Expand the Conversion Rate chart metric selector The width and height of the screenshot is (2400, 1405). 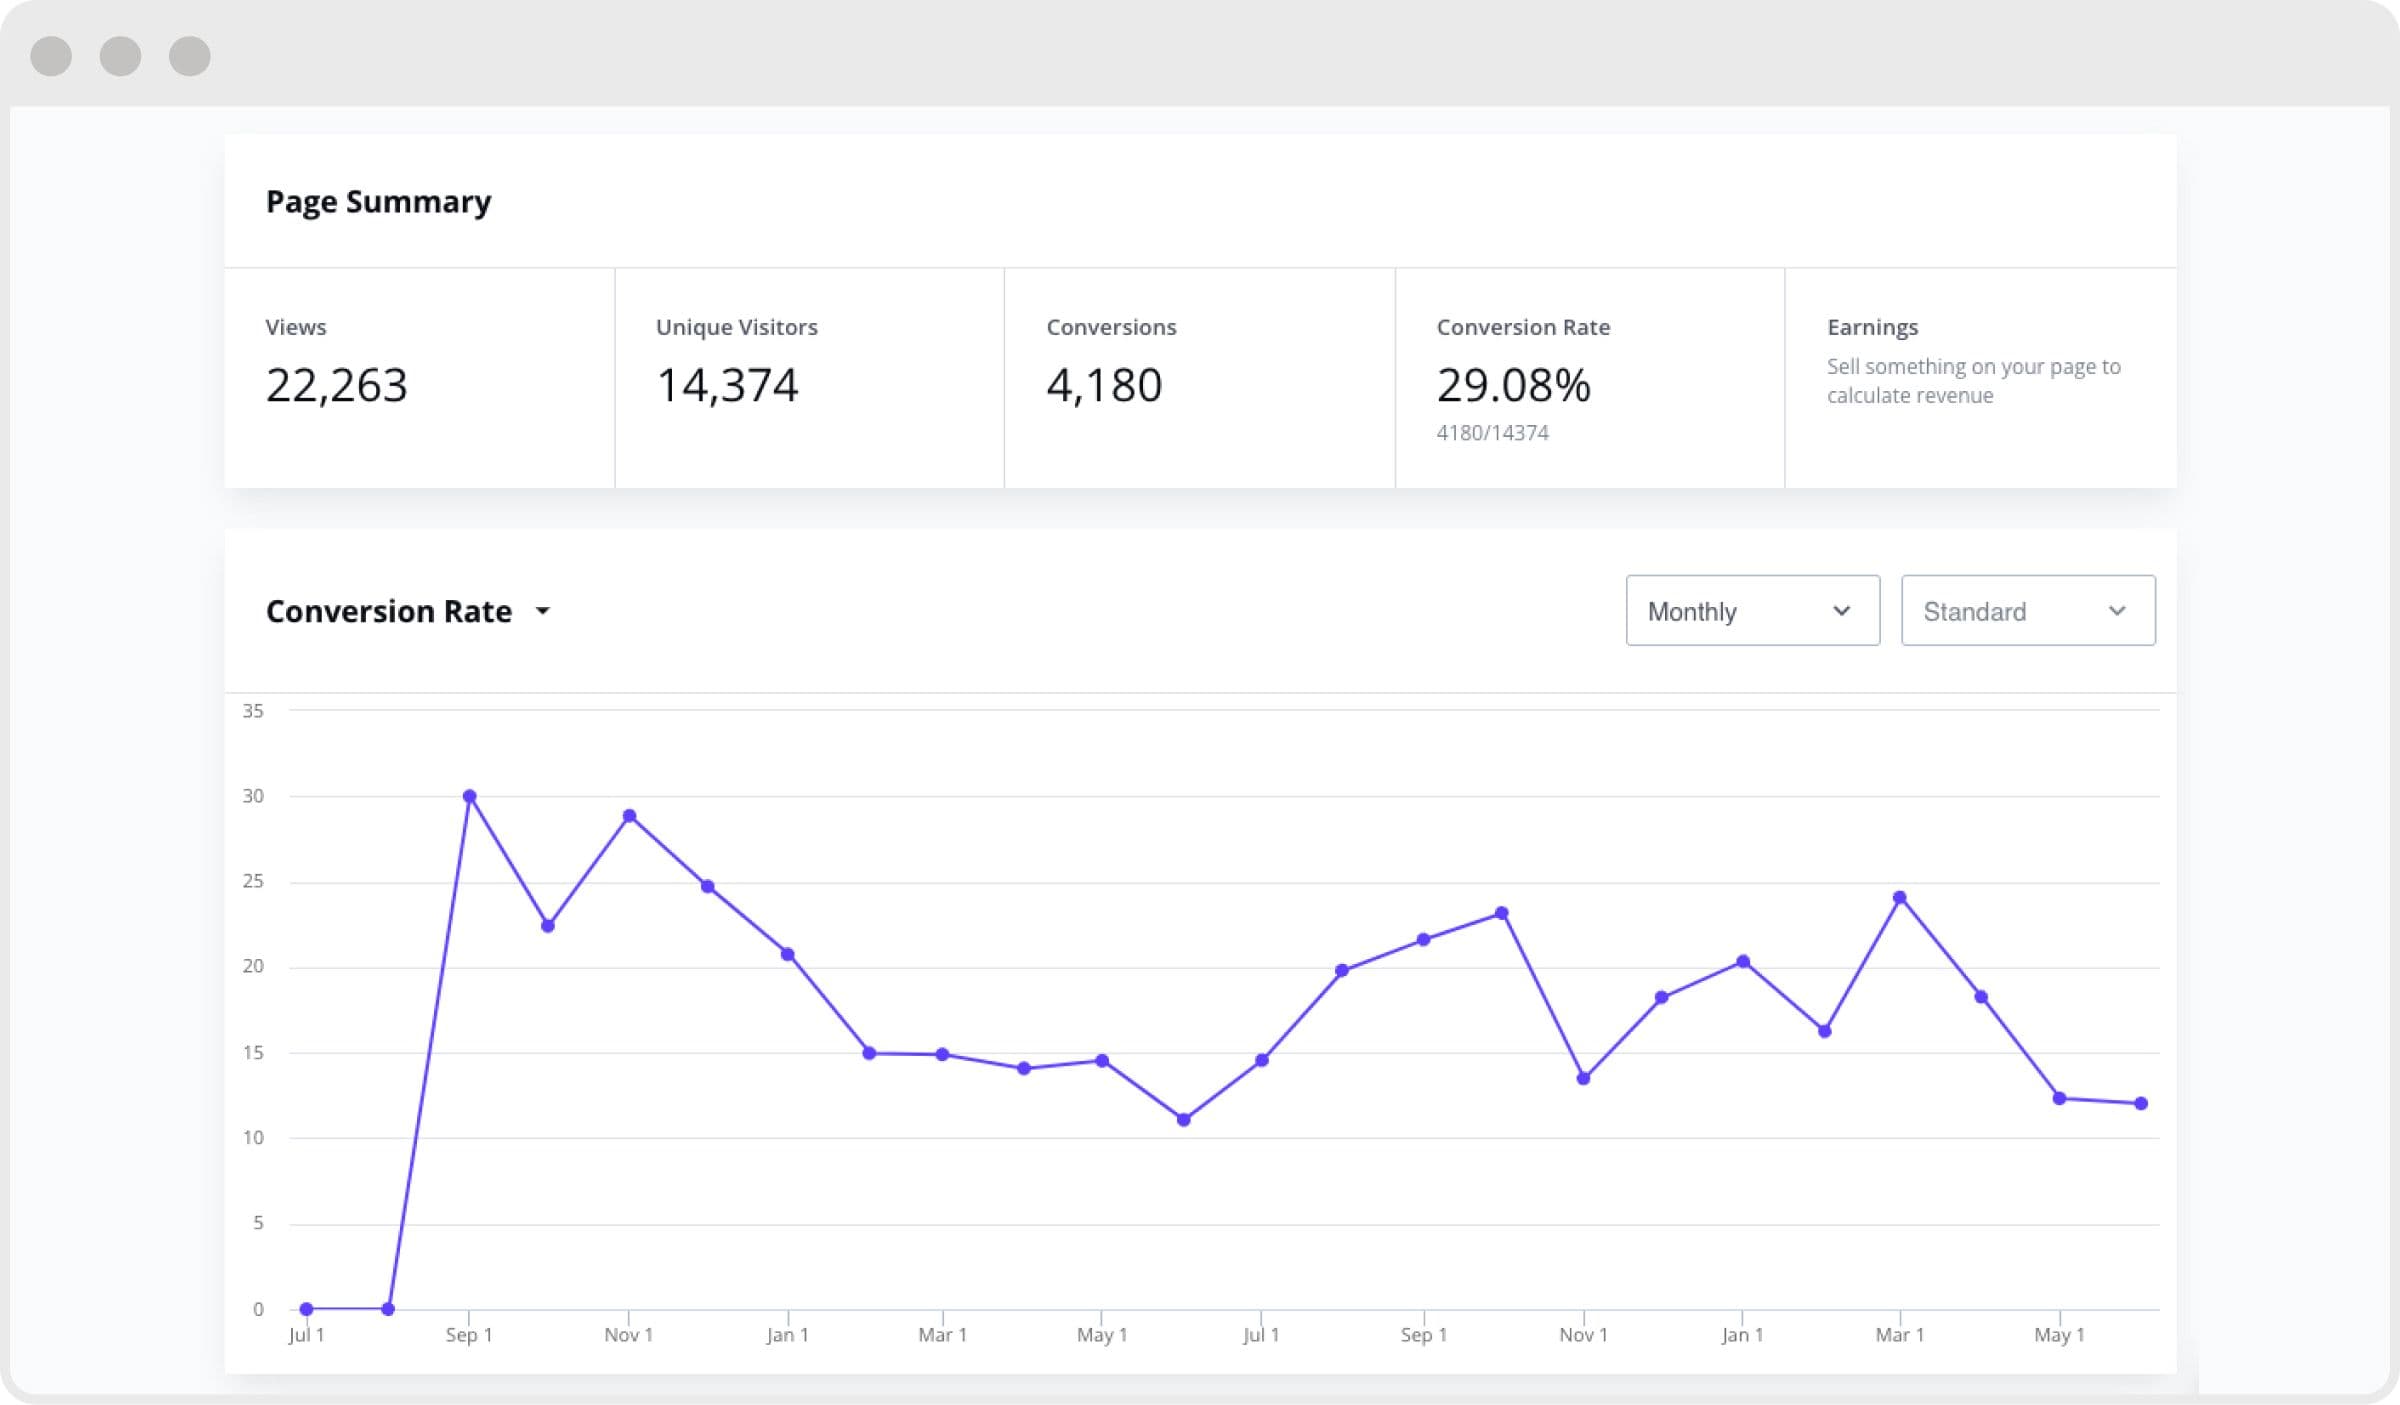tap(408, 611)
